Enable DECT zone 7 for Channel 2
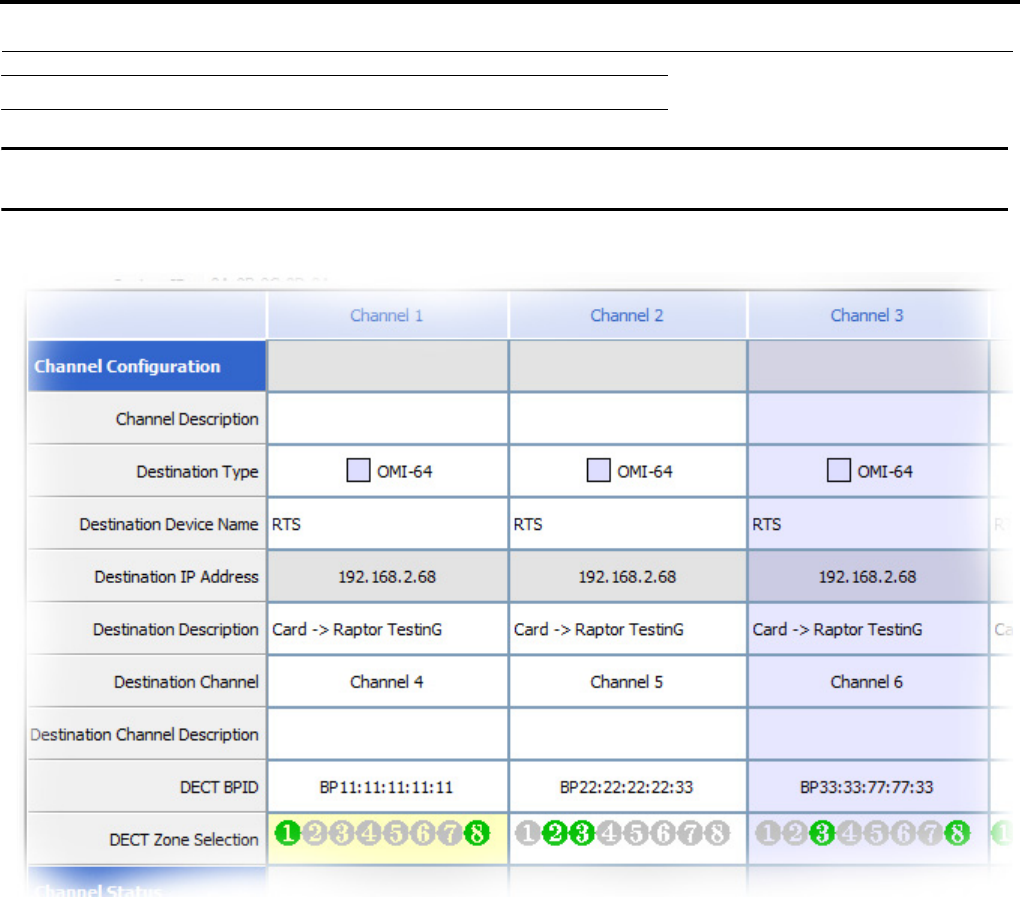The height and width of the screenshot is (897, 1020). pyautogui.click(x=690, y=833)
